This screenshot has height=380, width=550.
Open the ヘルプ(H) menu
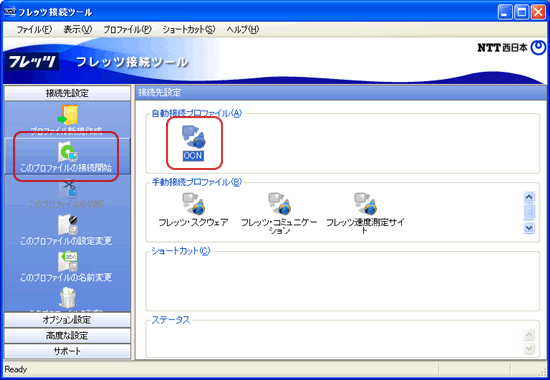tap(243, 29)
